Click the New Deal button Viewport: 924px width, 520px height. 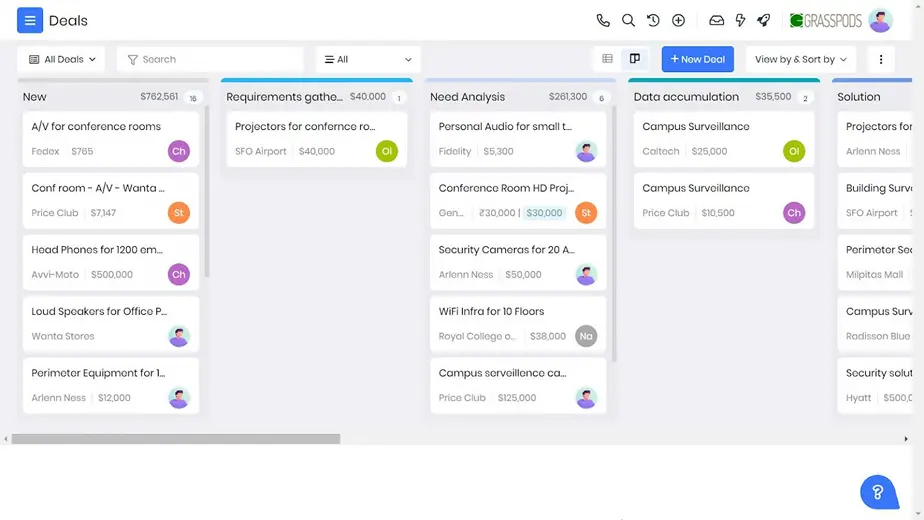(697, 59)
